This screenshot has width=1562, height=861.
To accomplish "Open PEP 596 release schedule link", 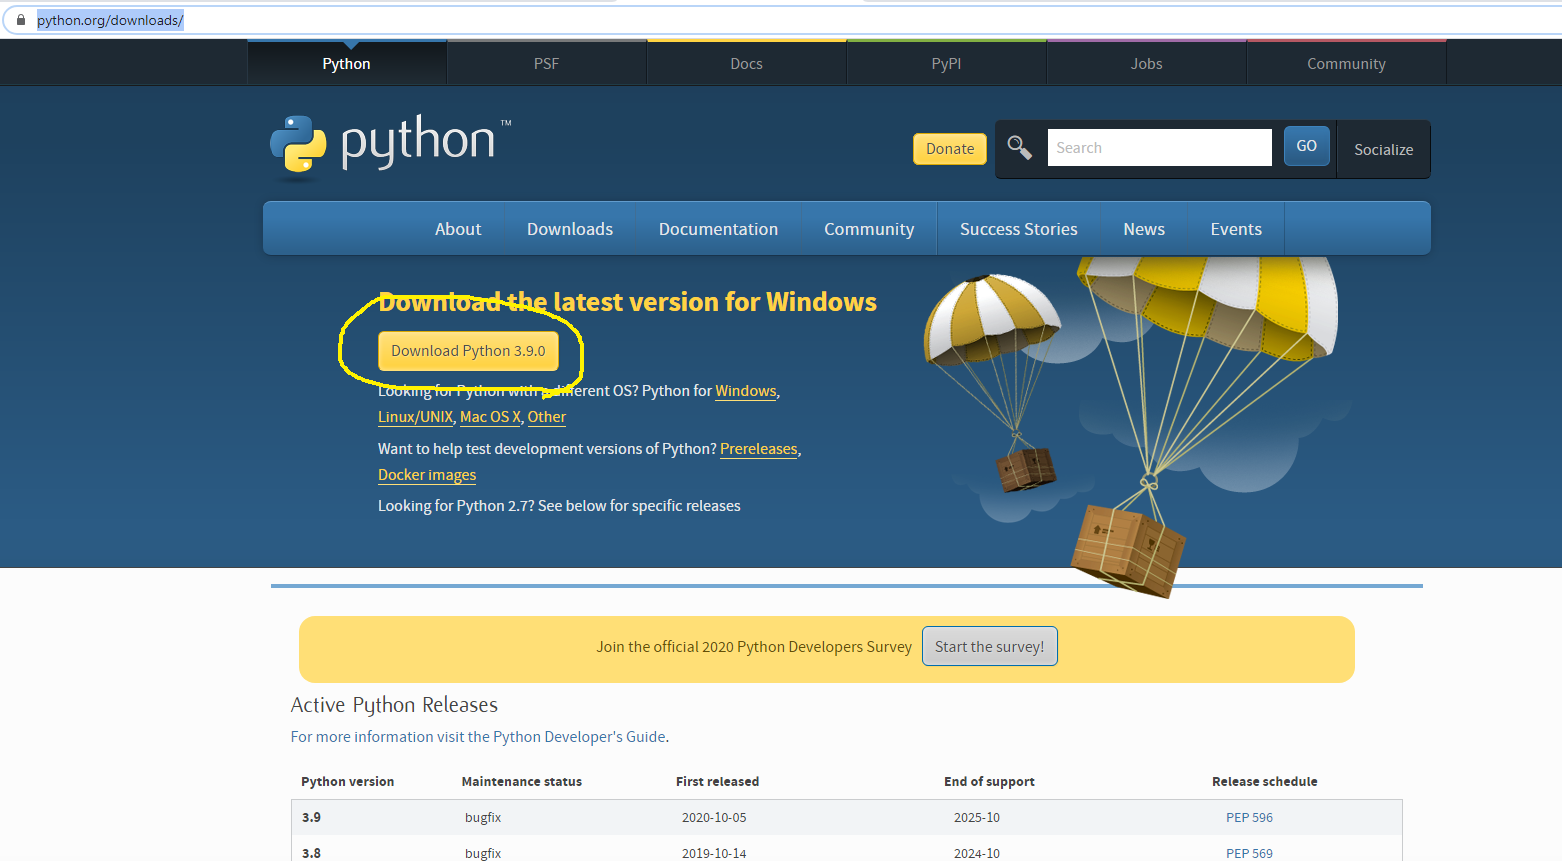I will [1249, 817].
